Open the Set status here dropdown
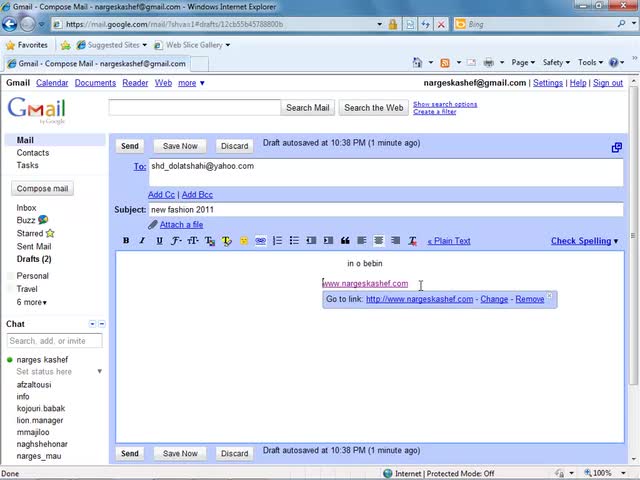Viewport: 640px width, 480px height. pos(99,372)
